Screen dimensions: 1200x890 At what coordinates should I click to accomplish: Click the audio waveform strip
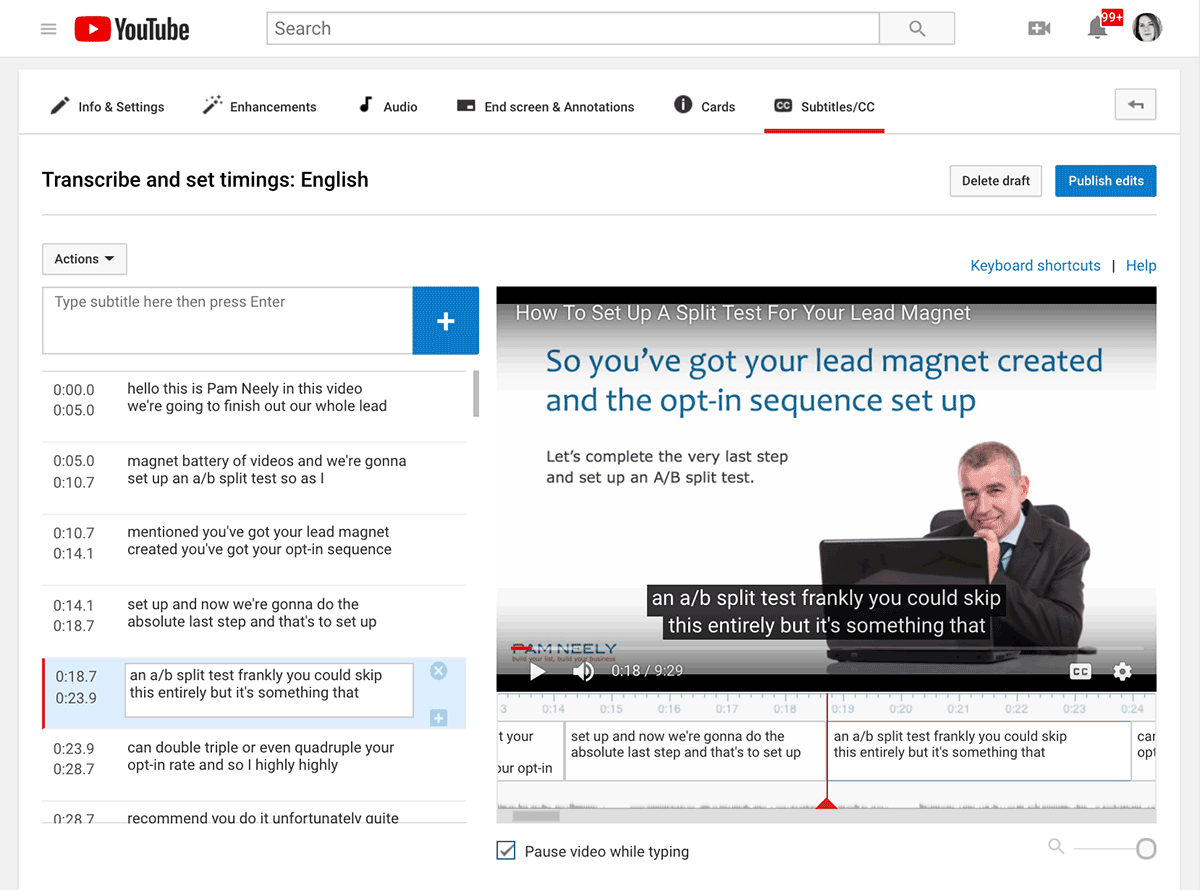click(x=826, y=801)
